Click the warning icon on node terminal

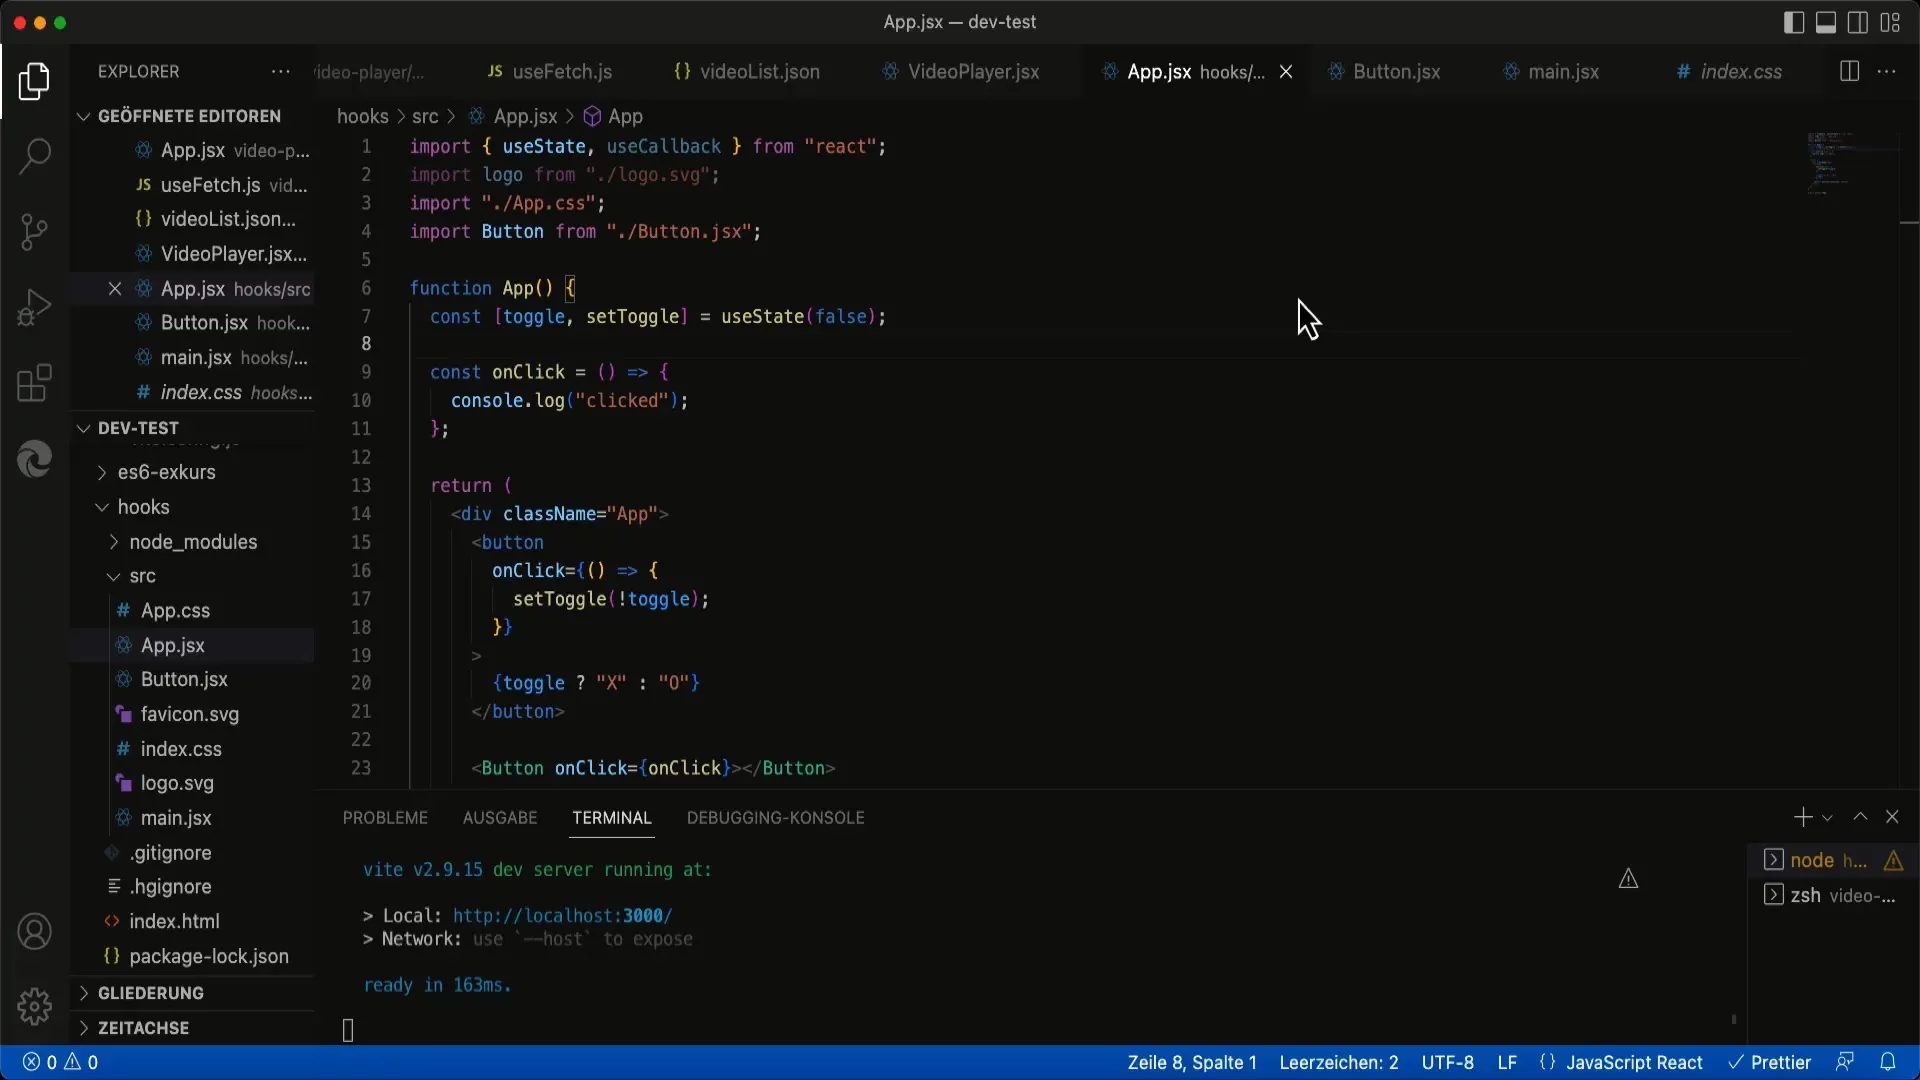click(1893, 861)
